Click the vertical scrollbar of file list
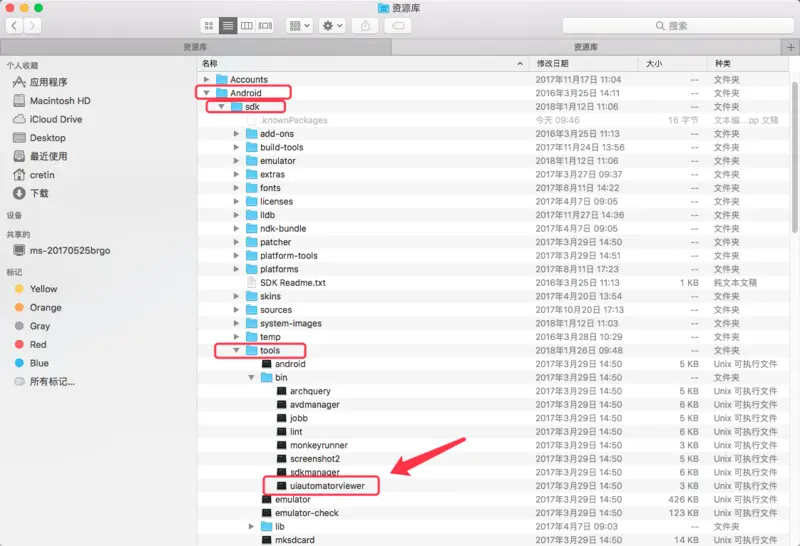 pos(795,157)
